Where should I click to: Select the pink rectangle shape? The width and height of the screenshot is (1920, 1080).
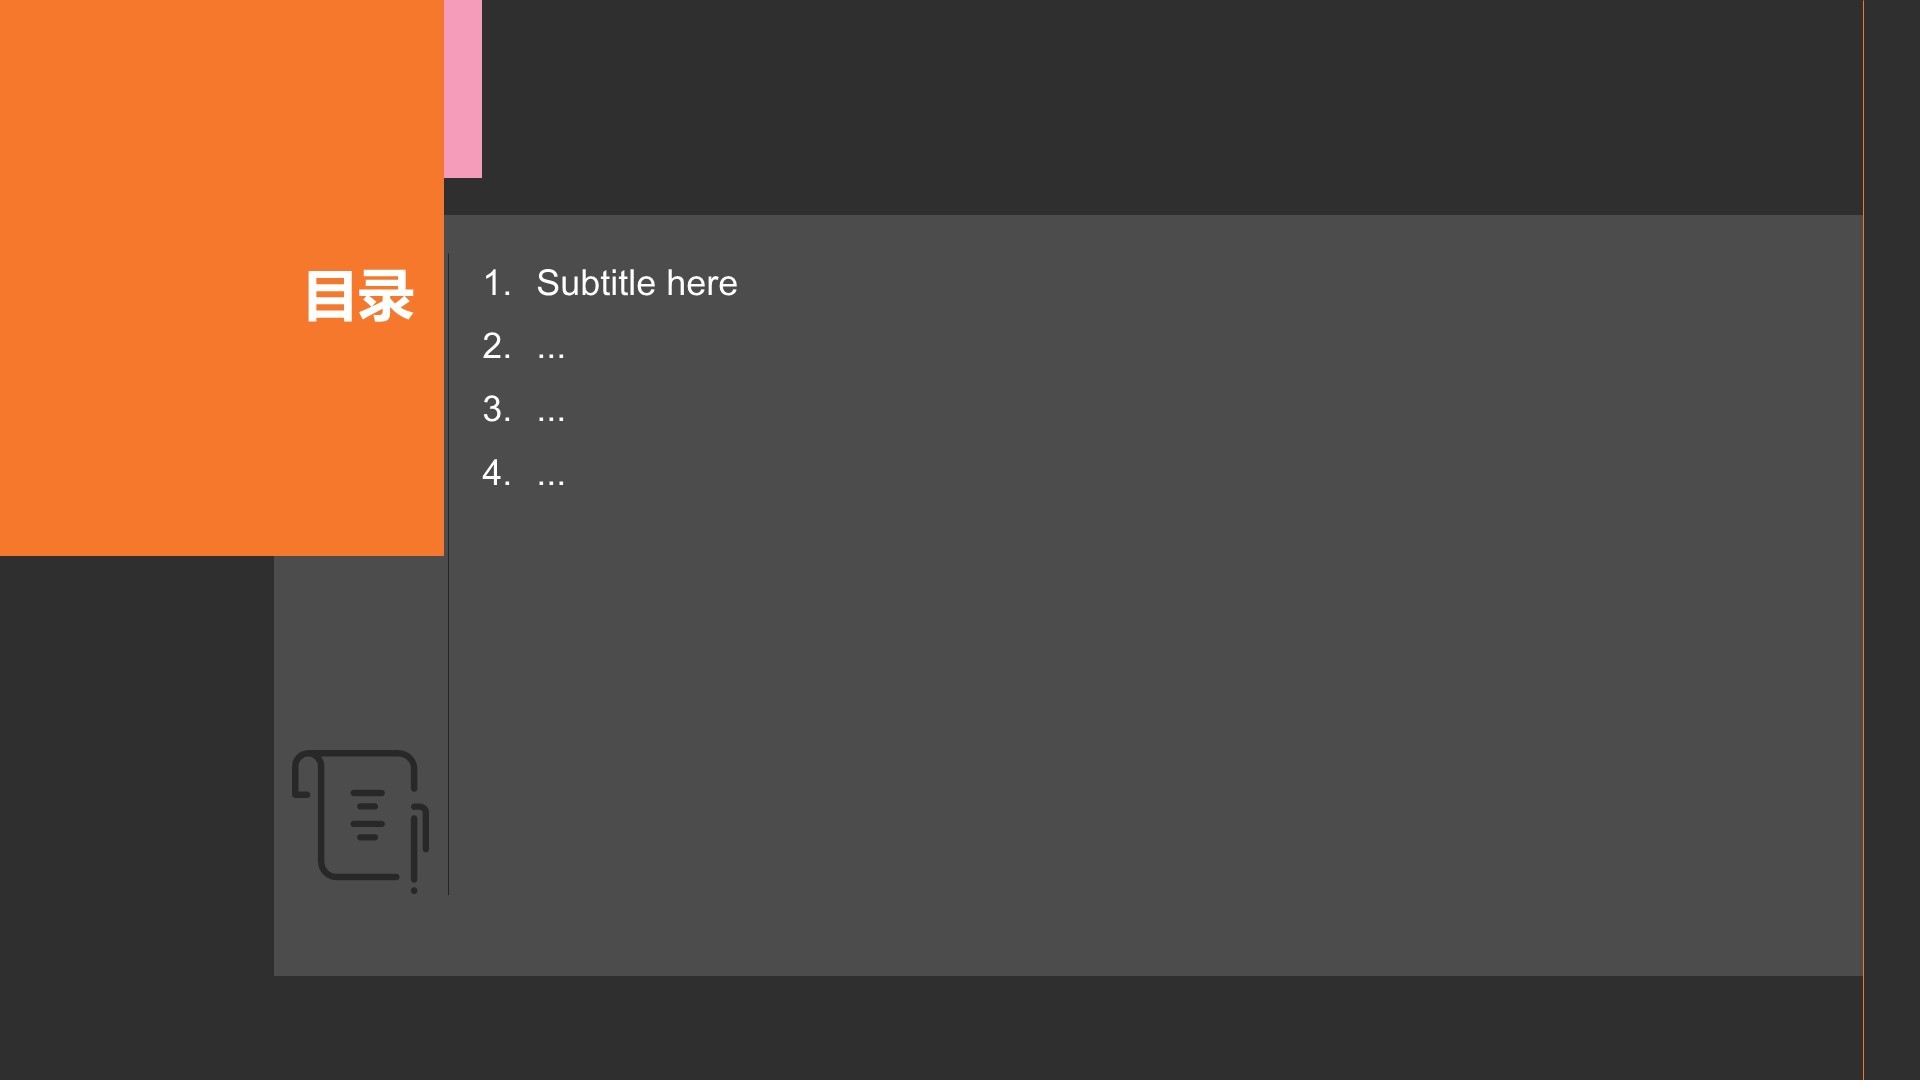tap(463, 89)
